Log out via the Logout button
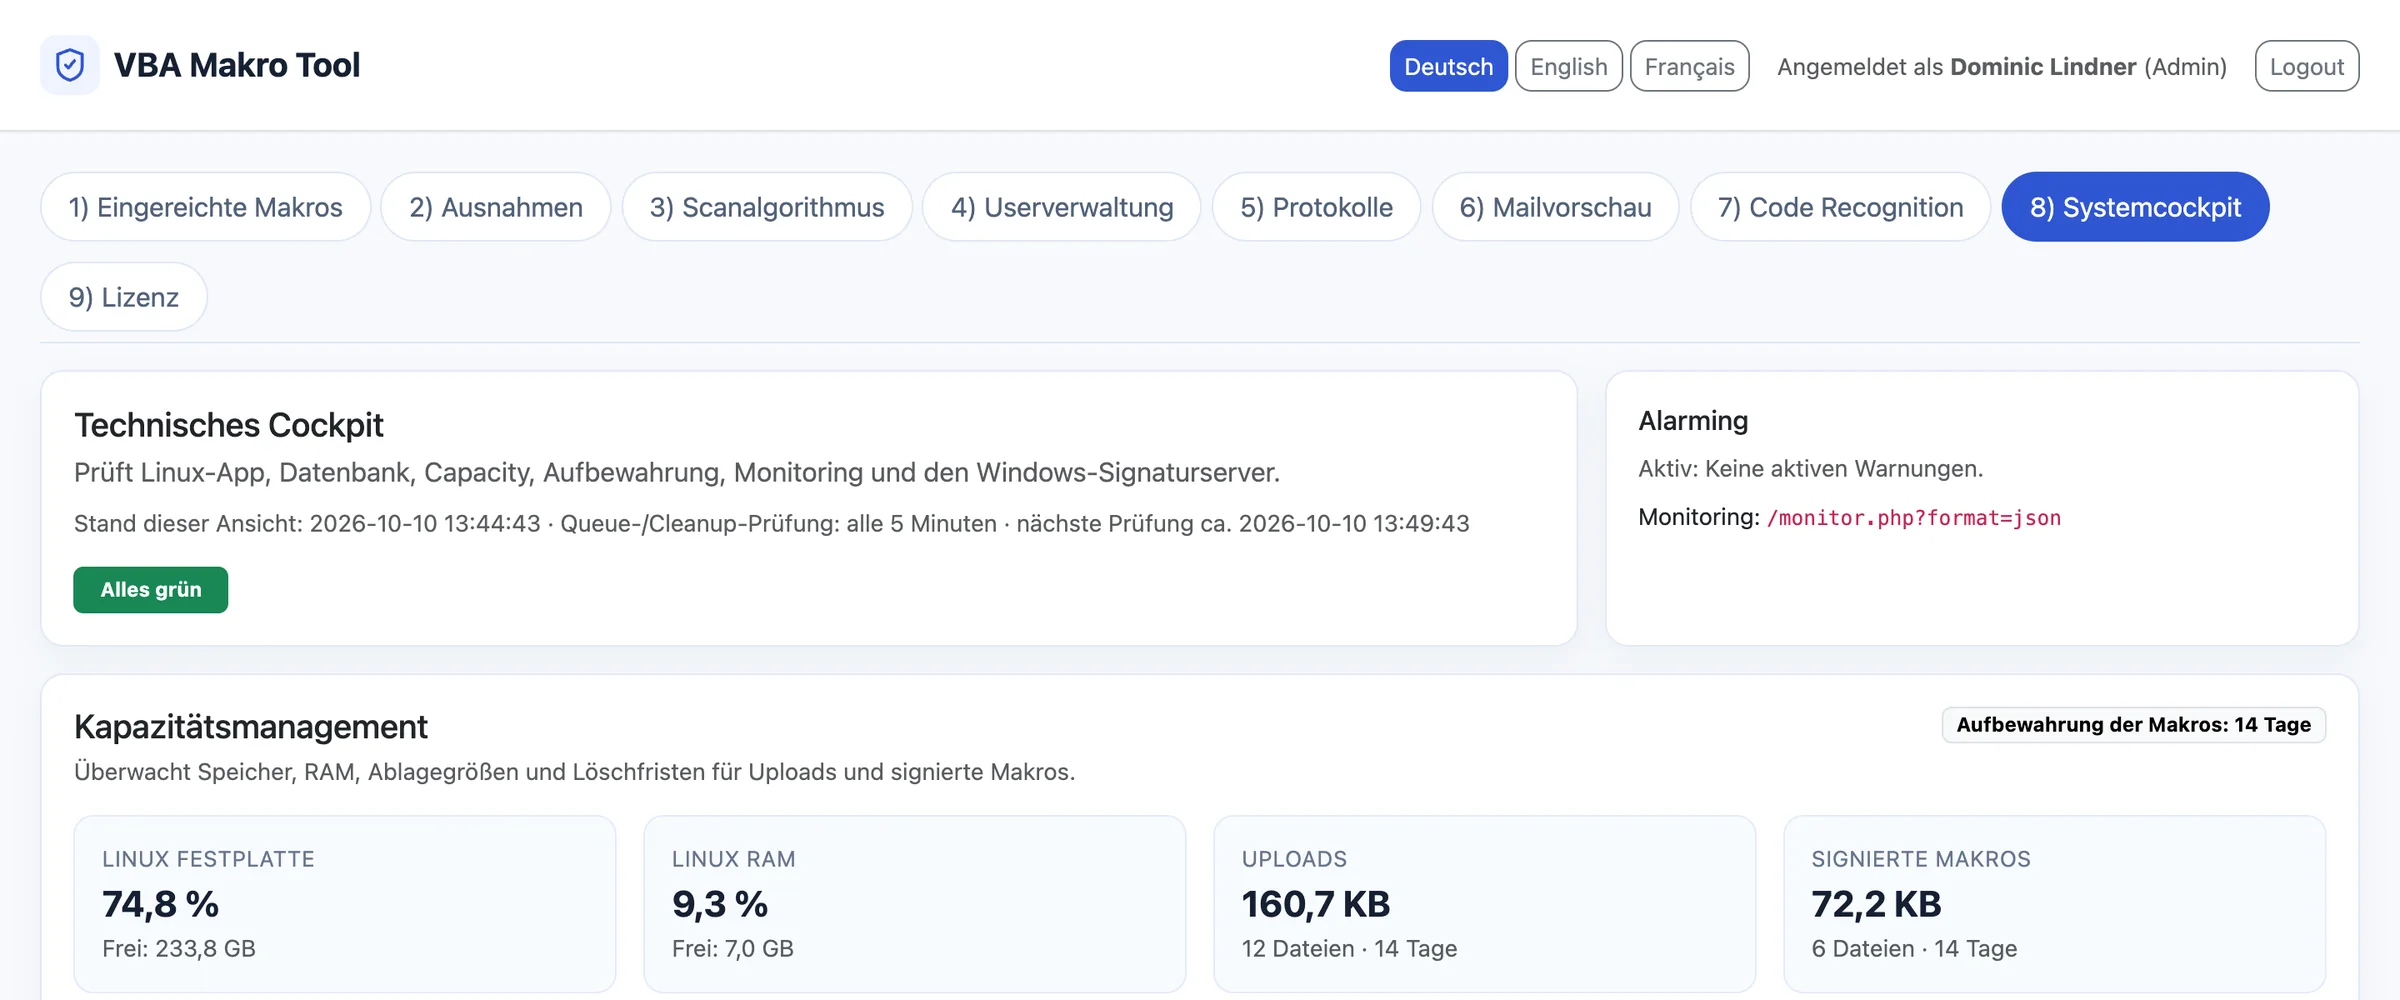This screenshot has height=1000, width=2400. click(x=2306, y=66)
